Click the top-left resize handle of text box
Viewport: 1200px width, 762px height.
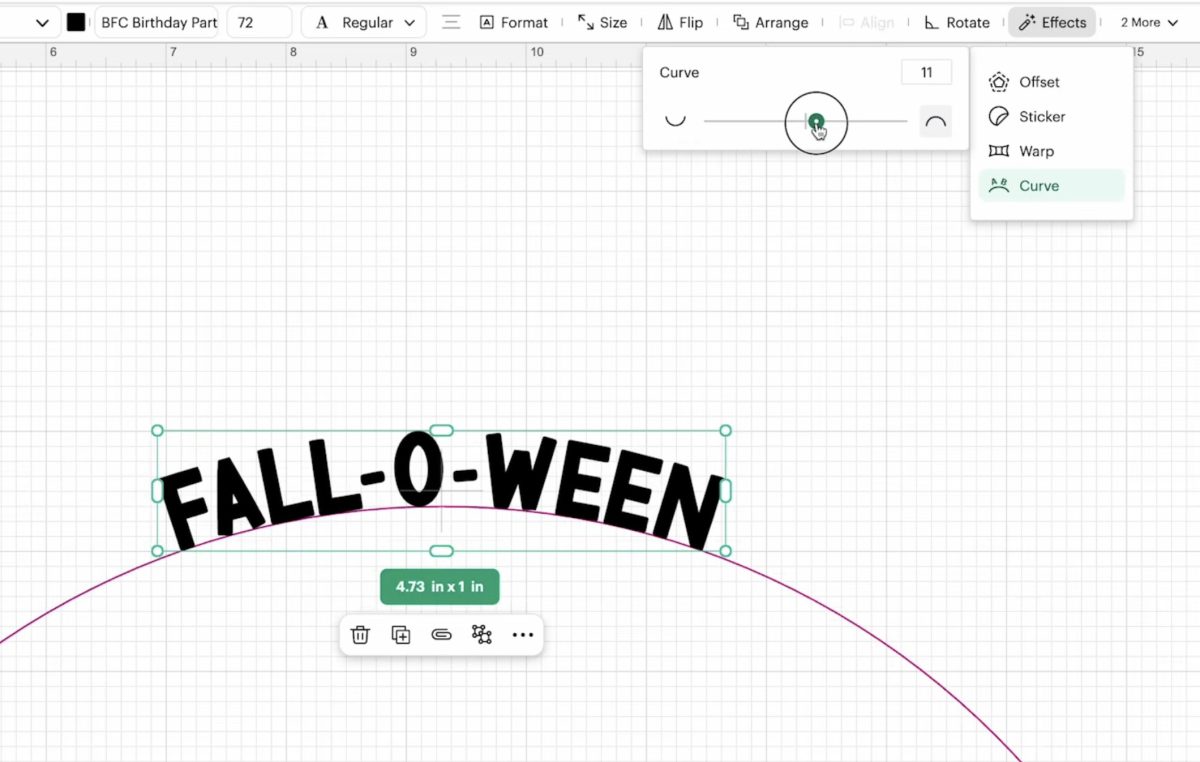coord(157,430)
